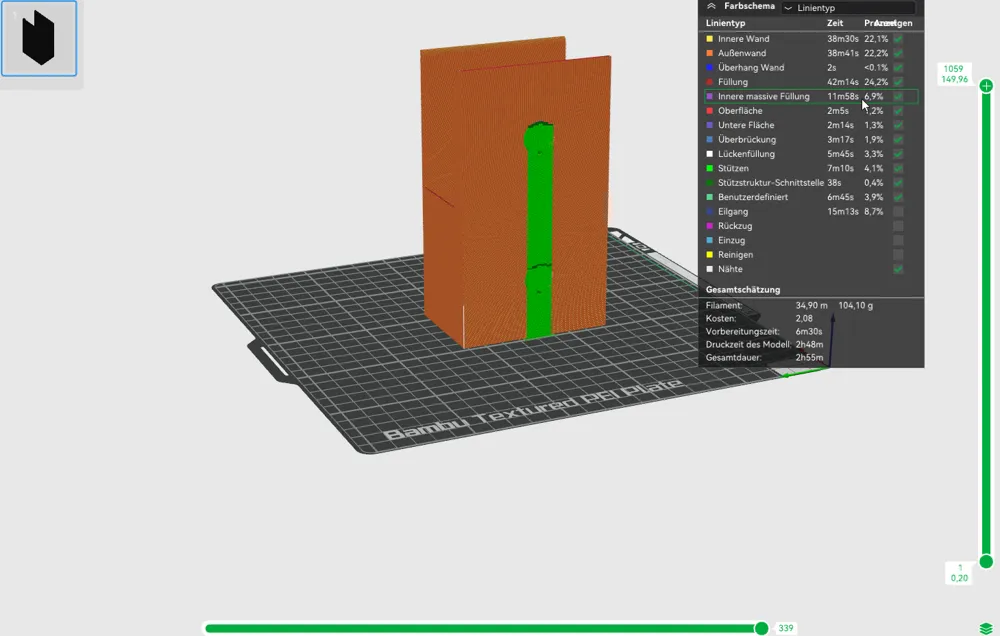
Task: Toggle the Nähte visibility checkbox
Action: pos(898,269)
